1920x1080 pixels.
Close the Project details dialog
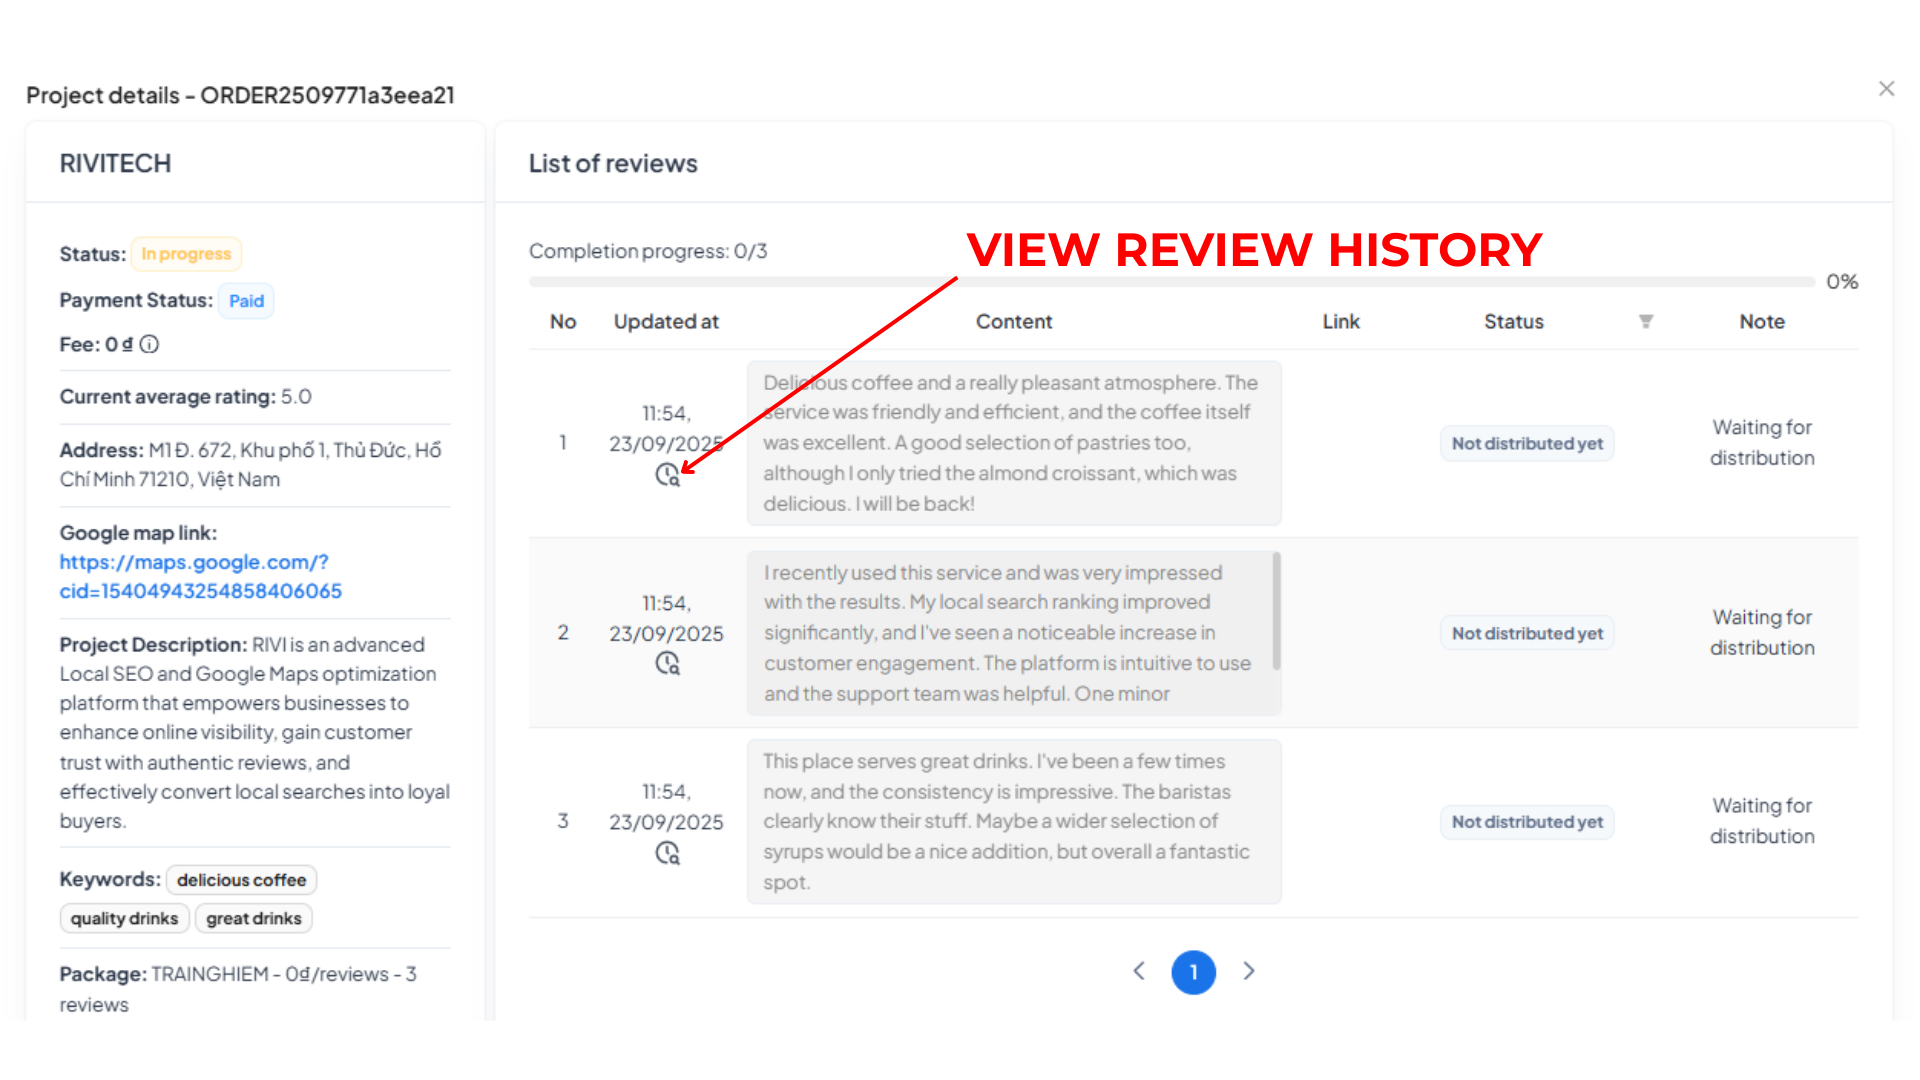[x=1886, y=88]
